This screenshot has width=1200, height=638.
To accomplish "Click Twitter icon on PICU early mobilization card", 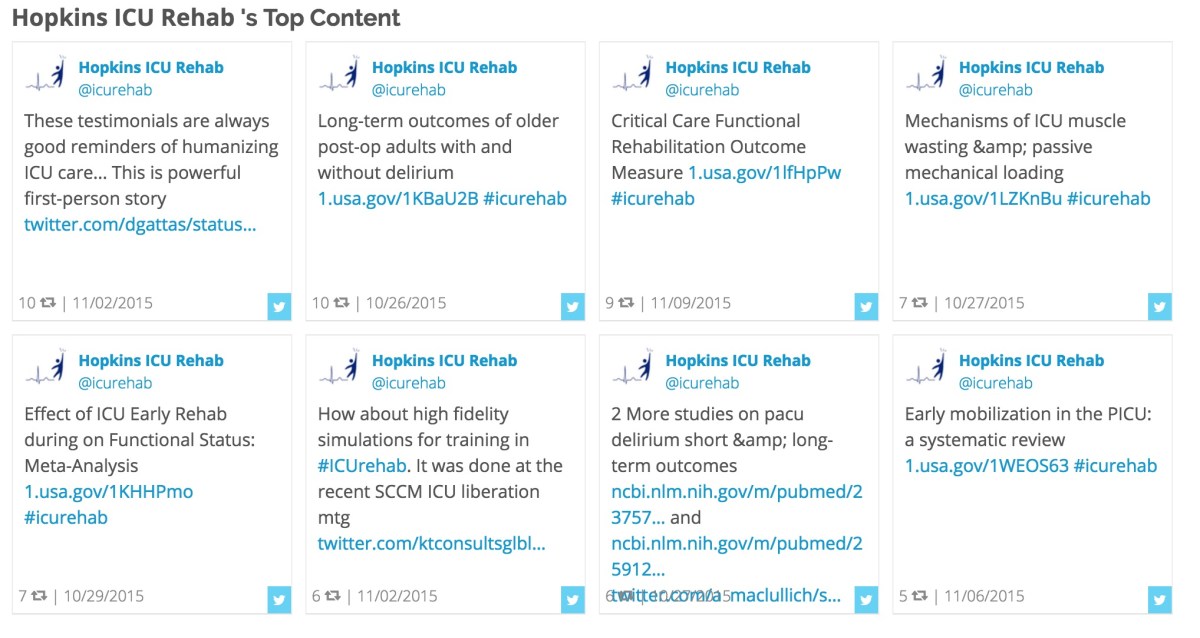I will pos(1160,600).
